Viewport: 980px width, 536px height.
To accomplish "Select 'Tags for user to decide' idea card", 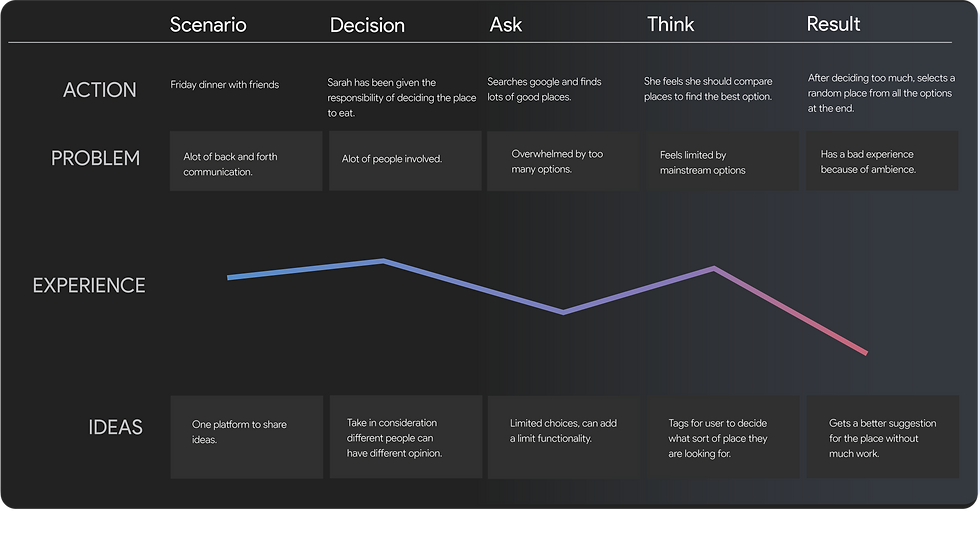I will [x=721, y=436].
